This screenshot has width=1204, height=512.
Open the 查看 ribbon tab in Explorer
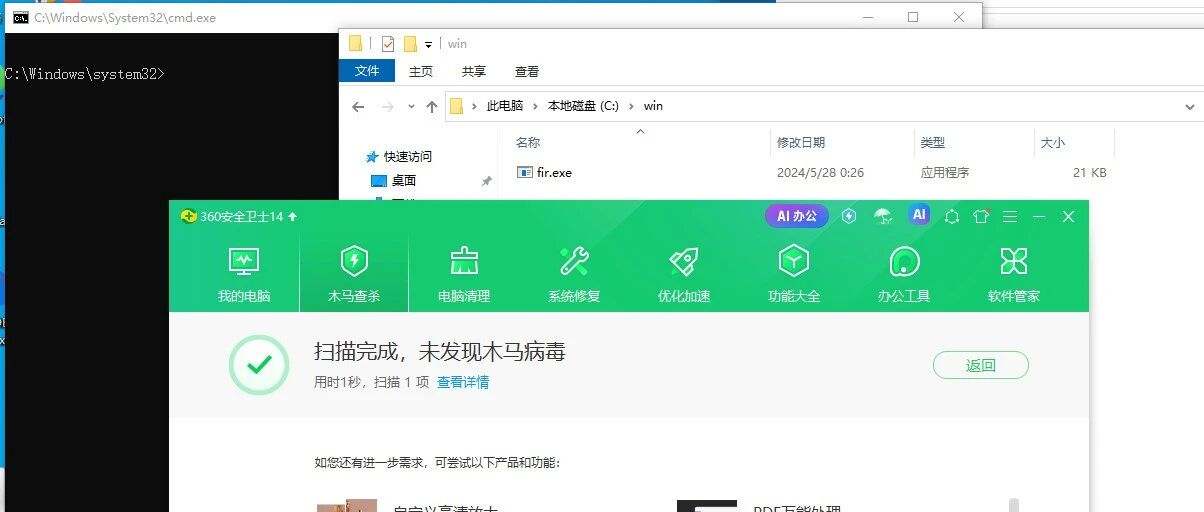(527, 71)
